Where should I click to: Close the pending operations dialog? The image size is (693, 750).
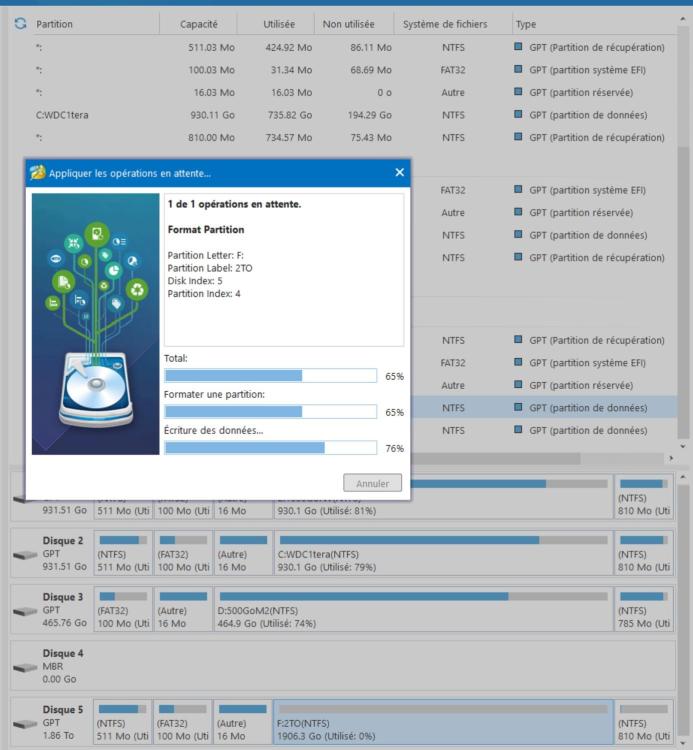click(x=399, y=172)
